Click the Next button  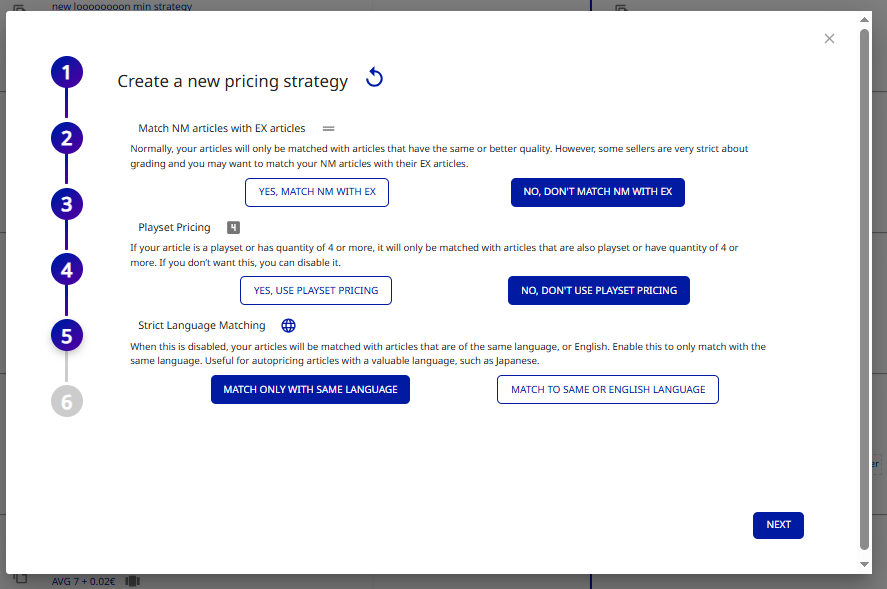[x=778, y=525]
